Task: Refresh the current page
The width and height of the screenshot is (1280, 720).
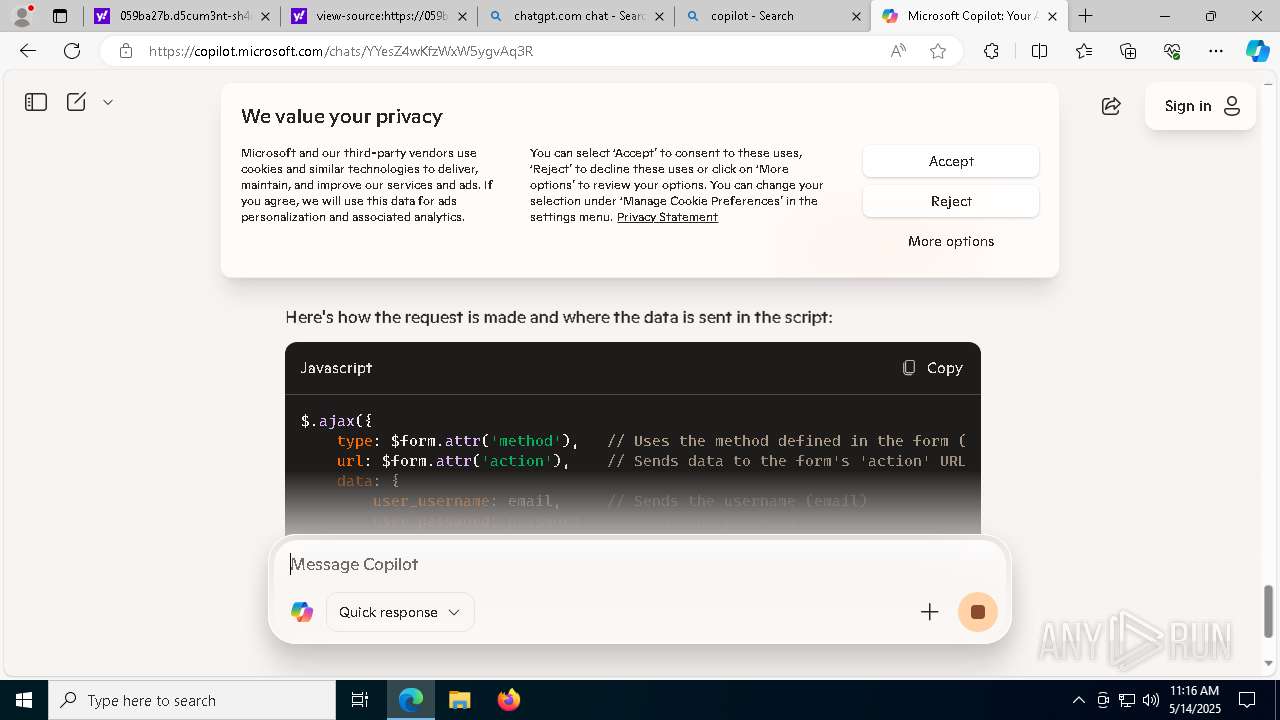Action: pyautogui.click(x=72, y=51)
